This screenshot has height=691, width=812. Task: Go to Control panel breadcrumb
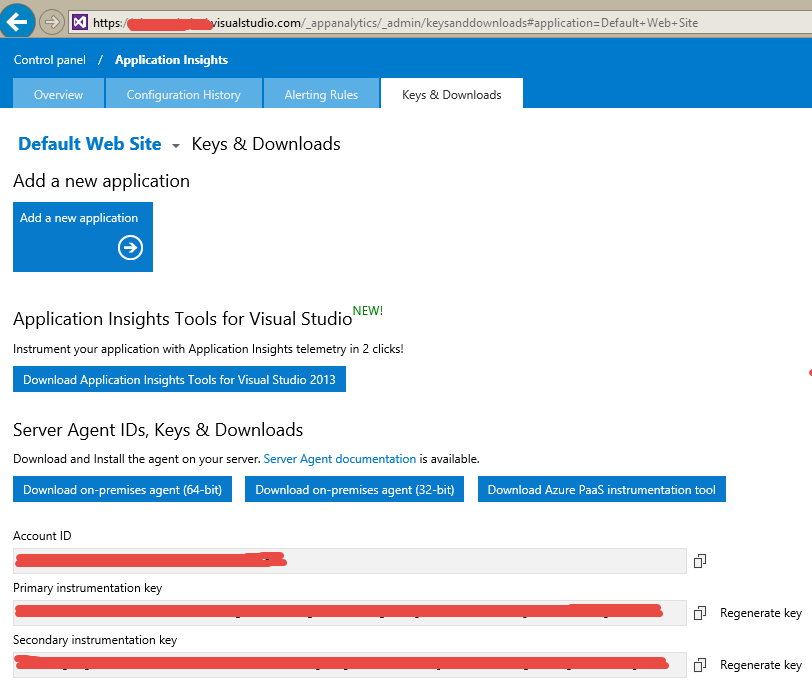tap(50, 60)
